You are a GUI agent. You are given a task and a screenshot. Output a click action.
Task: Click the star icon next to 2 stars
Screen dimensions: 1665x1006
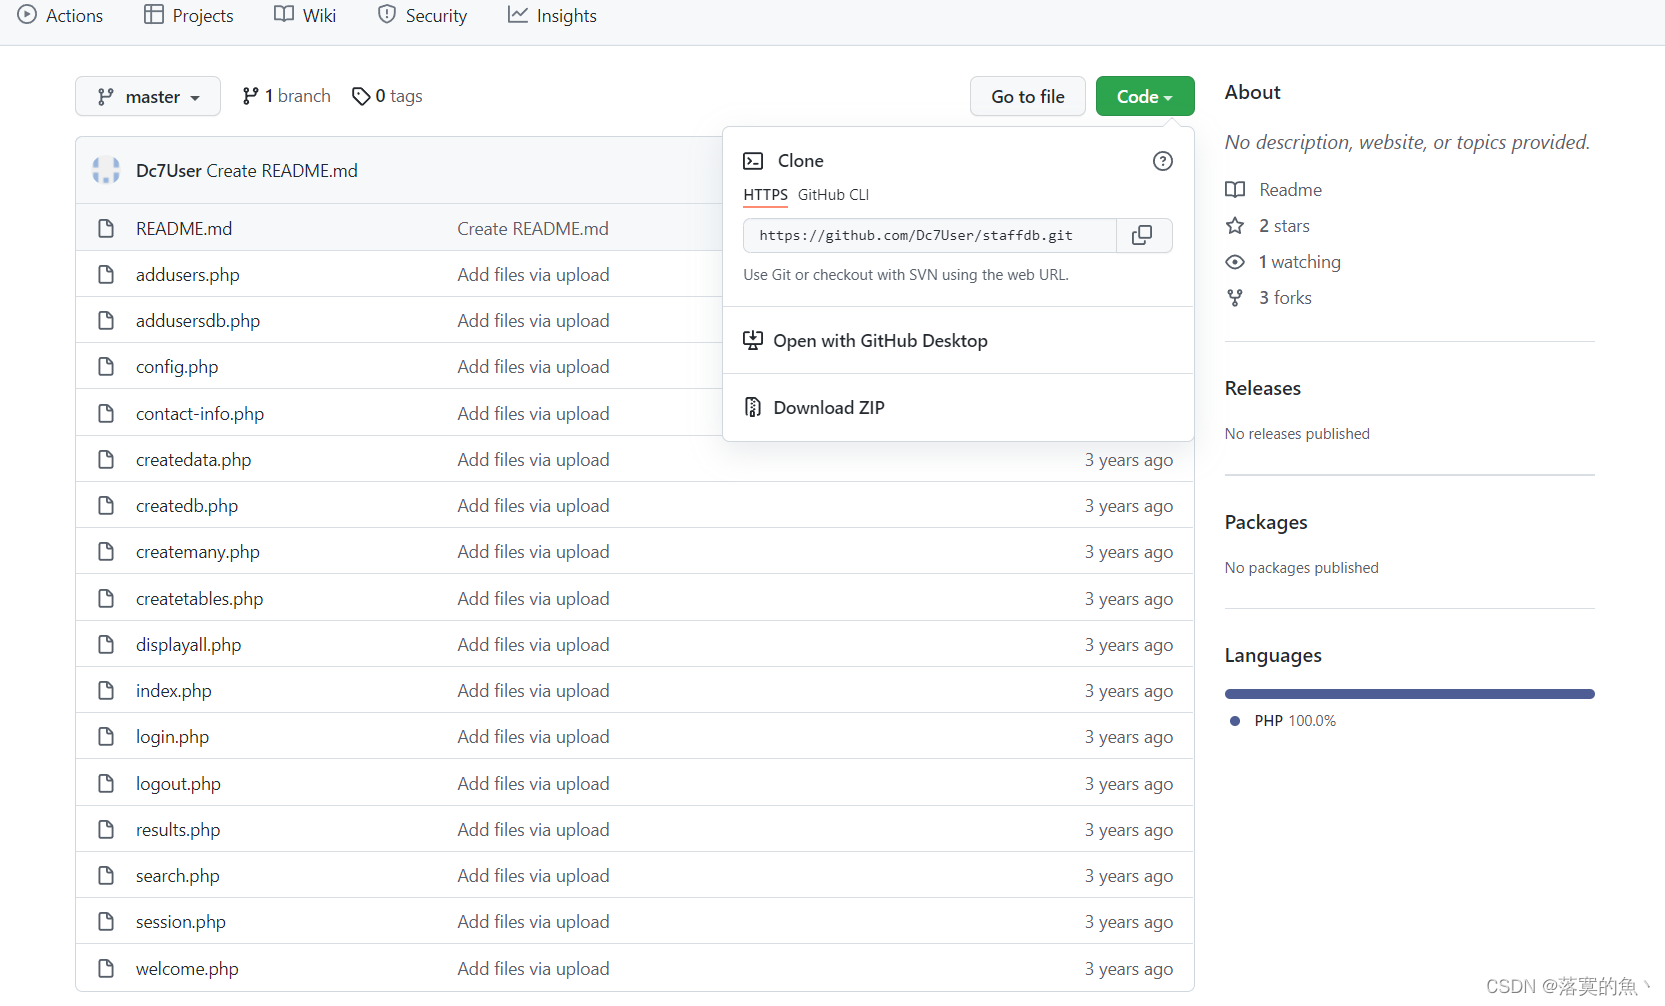[x=1236, y=226]
